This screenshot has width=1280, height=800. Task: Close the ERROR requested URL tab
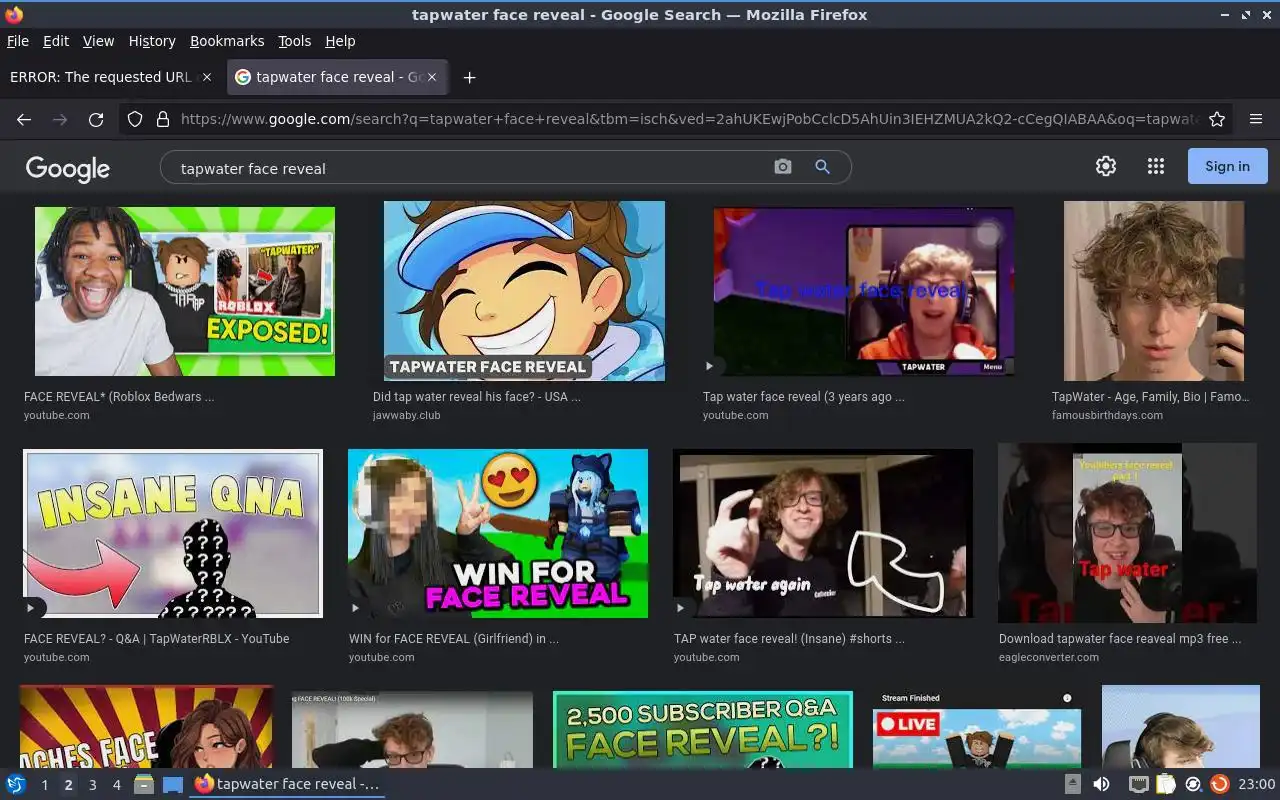[207, 77]
